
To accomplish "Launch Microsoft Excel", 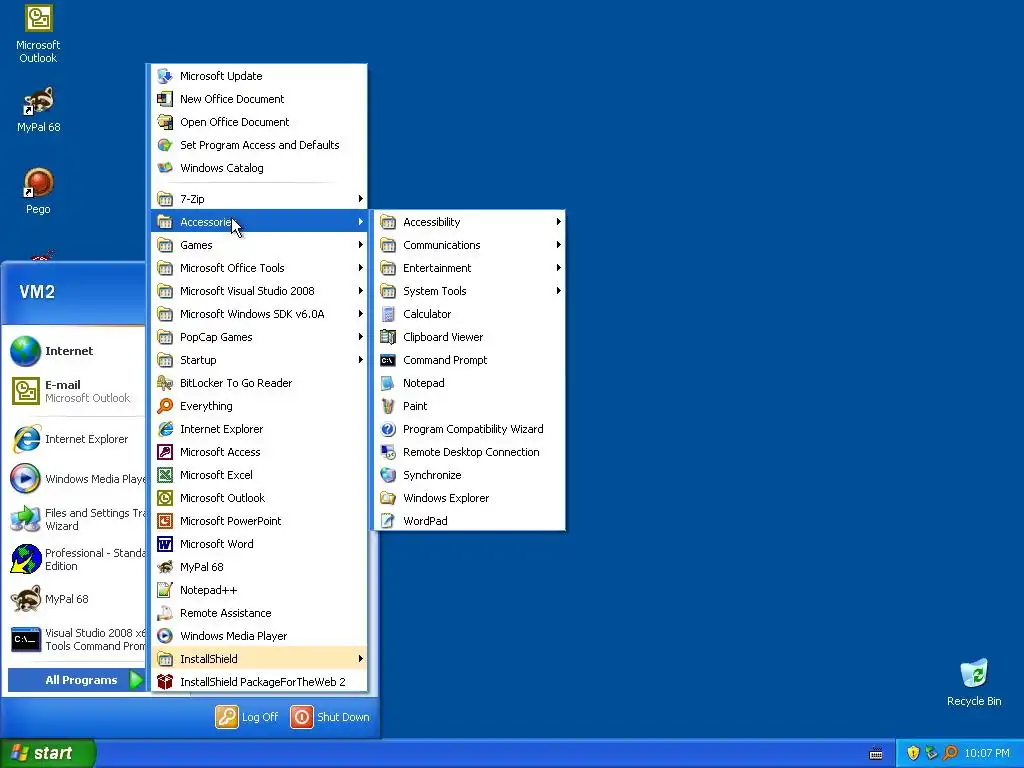I will (259, 475).
